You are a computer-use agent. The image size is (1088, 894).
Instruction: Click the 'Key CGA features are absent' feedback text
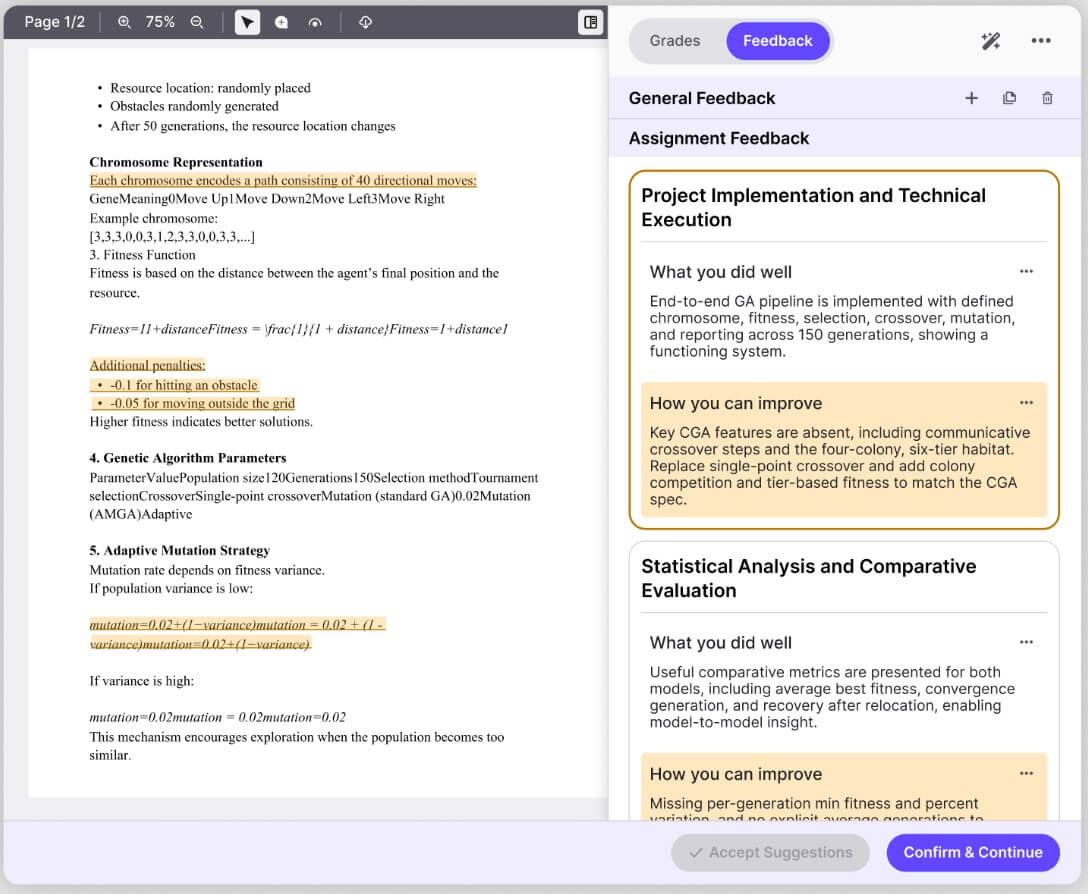click(840, 466)
